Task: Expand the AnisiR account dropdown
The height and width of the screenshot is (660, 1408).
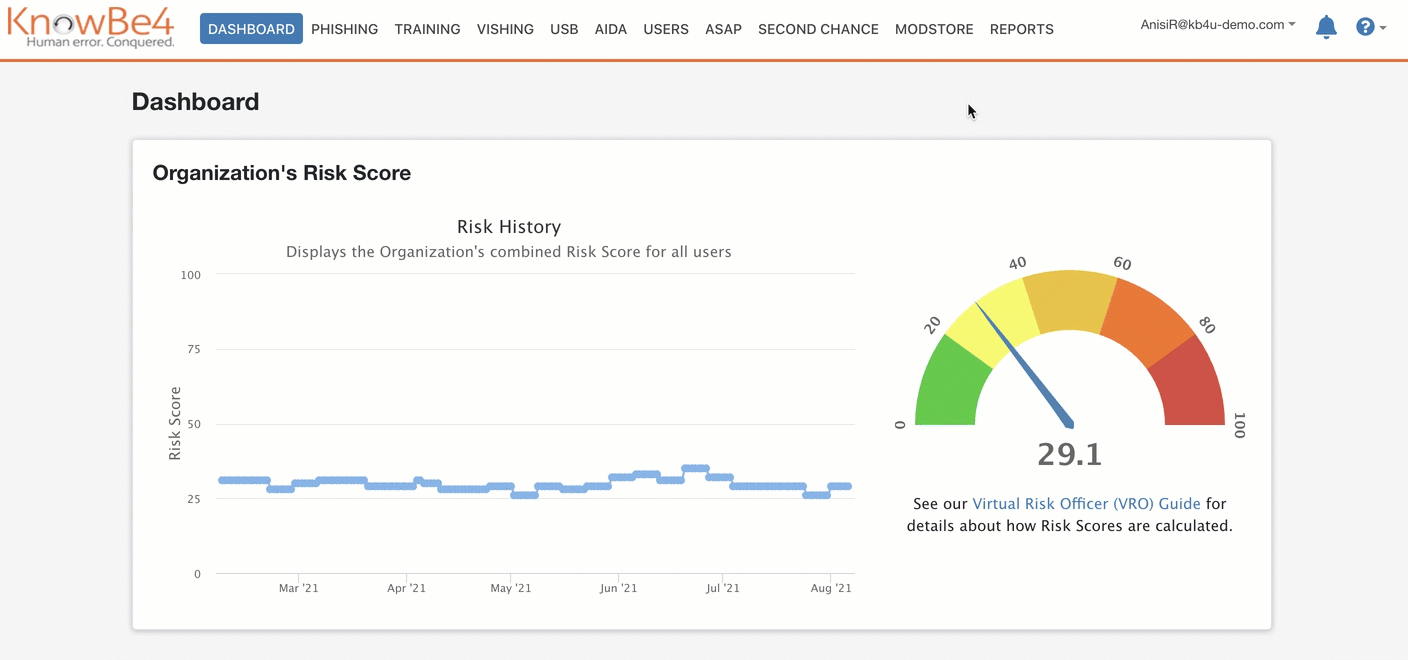Action: [1217, 25]
